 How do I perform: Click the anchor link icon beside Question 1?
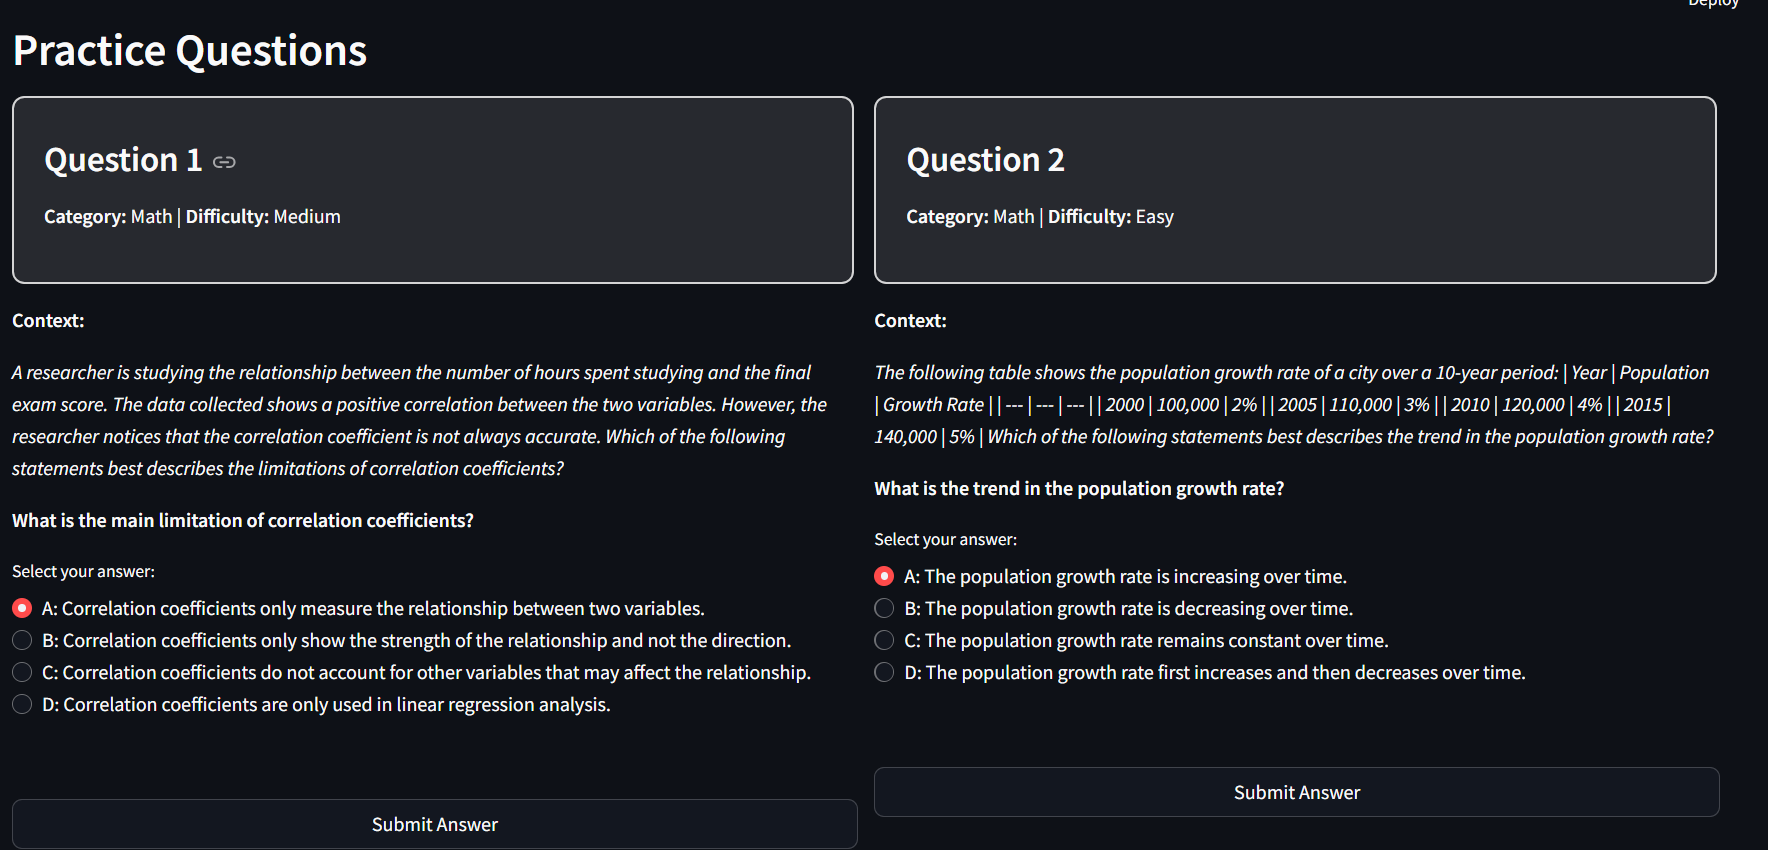point(224,162)
